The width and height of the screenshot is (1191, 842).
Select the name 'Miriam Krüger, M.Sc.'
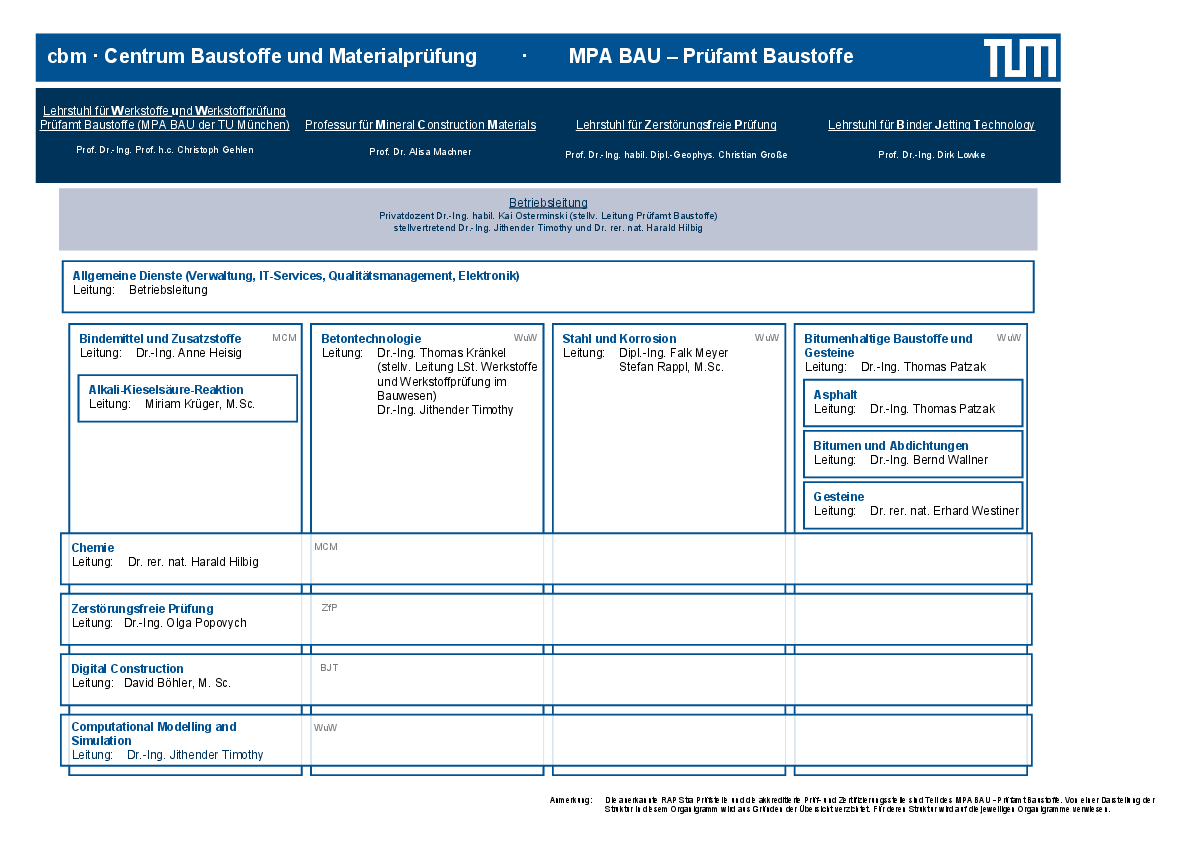pos(200,404)
